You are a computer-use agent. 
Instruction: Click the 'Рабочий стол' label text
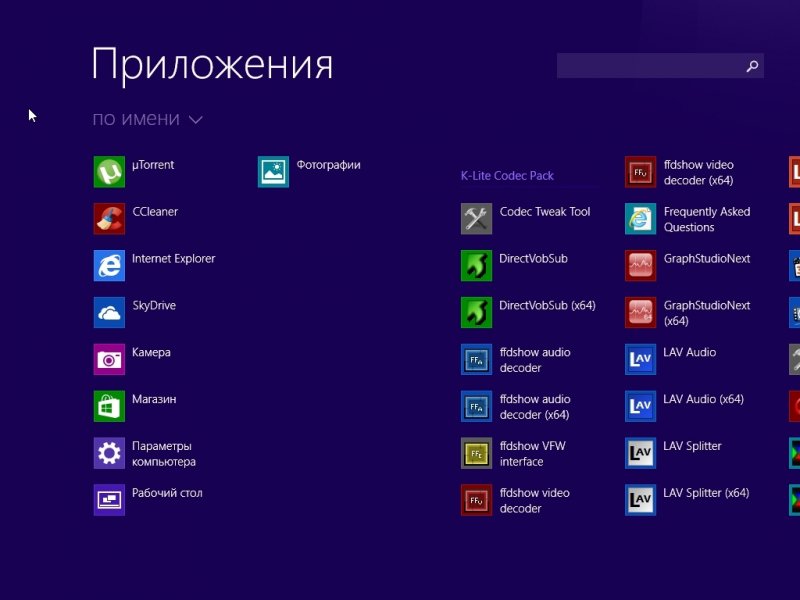click(x=167, y=493)
